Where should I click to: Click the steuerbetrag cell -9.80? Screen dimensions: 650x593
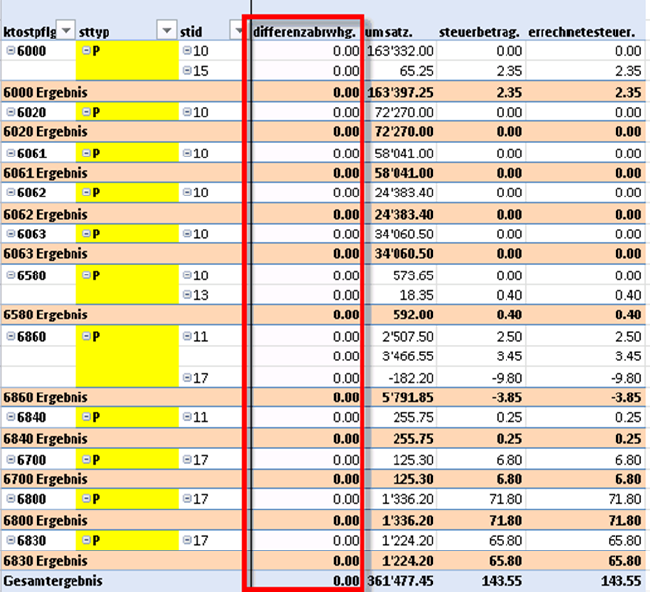[506, 378]
